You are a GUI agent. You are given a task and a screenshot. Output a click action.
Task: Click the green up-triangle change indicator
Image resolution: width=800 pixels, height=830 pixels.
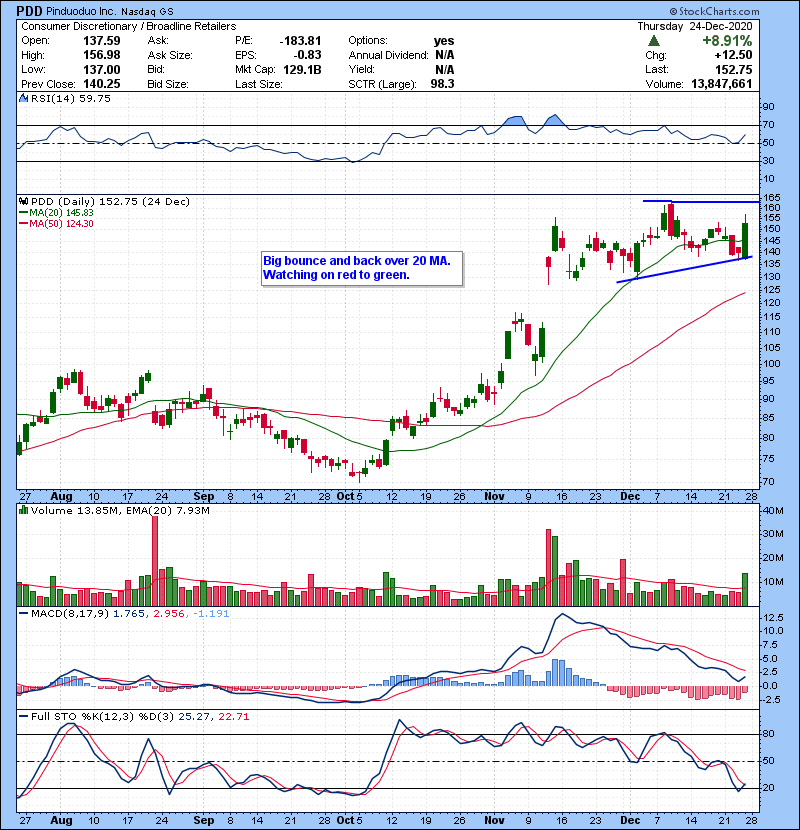coord(654,41)
